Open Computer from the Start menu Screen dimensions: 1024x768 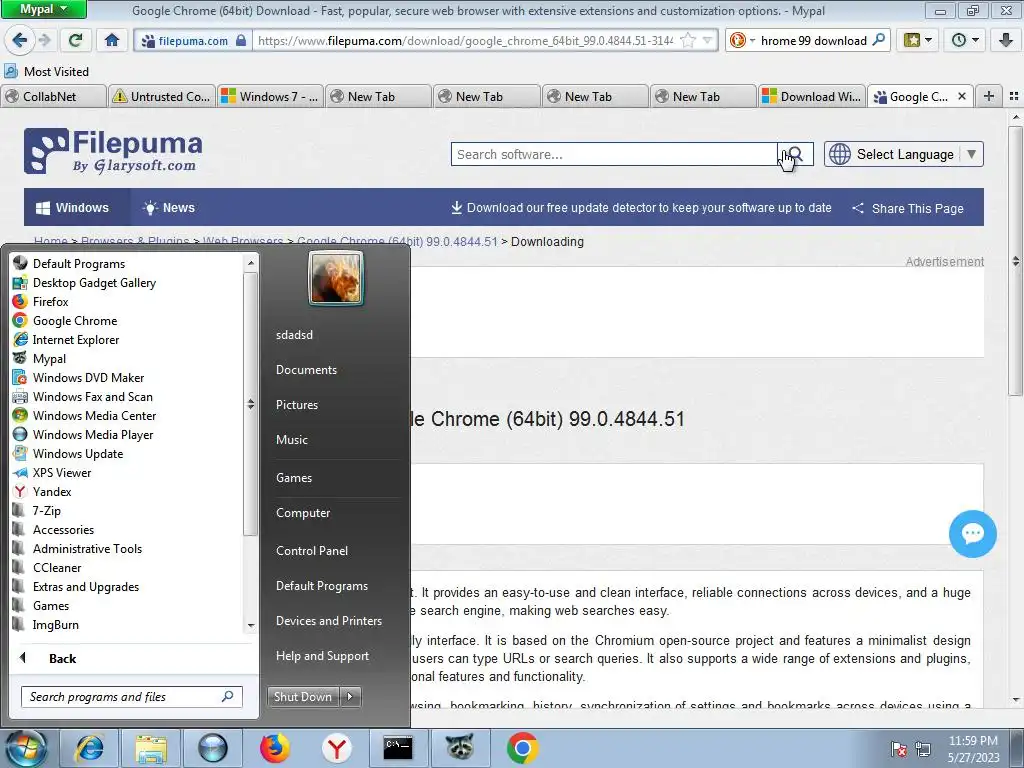pos(302,513)
